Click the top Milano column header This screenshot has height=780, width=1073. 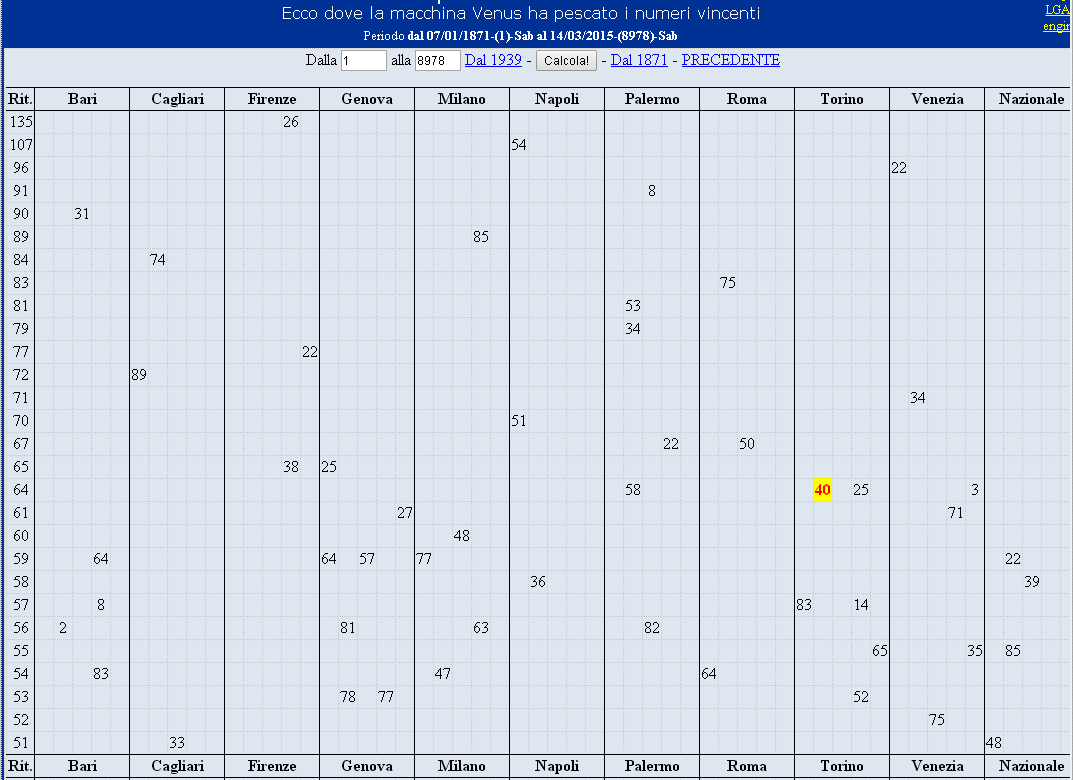pos(462,99)
